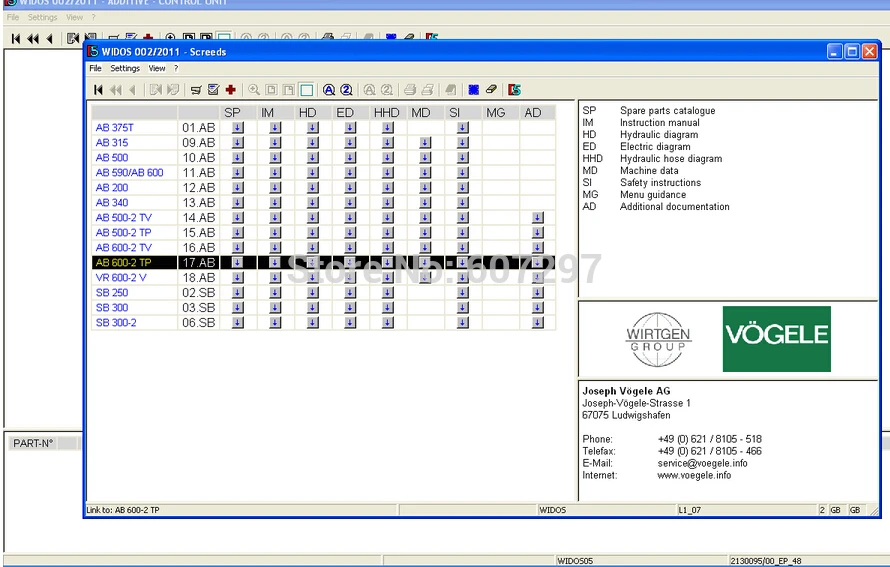The height and width of the screenshot is (567, 890).
Task: Open Settings menu in Screeds window
Action: [125, 68]
